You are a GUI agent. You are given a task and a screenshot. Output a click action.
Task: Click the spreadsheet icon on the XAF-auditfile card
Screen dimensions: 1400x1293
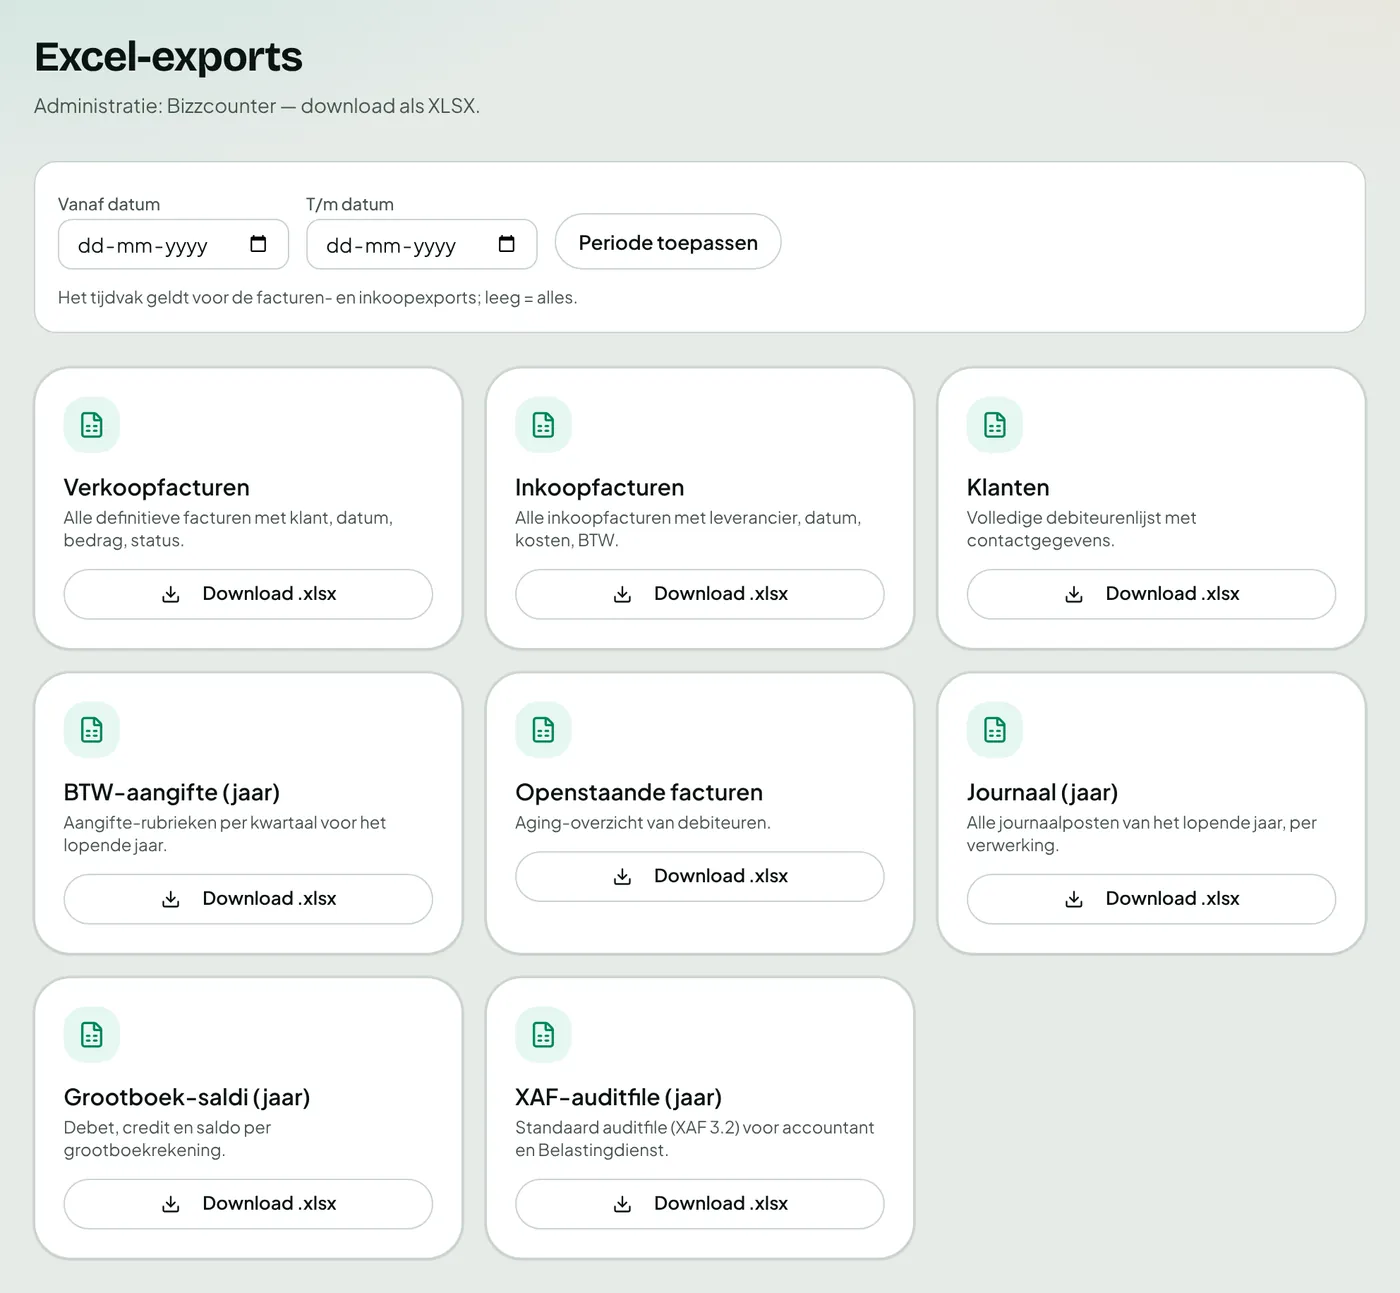[x=543, y=1035]
